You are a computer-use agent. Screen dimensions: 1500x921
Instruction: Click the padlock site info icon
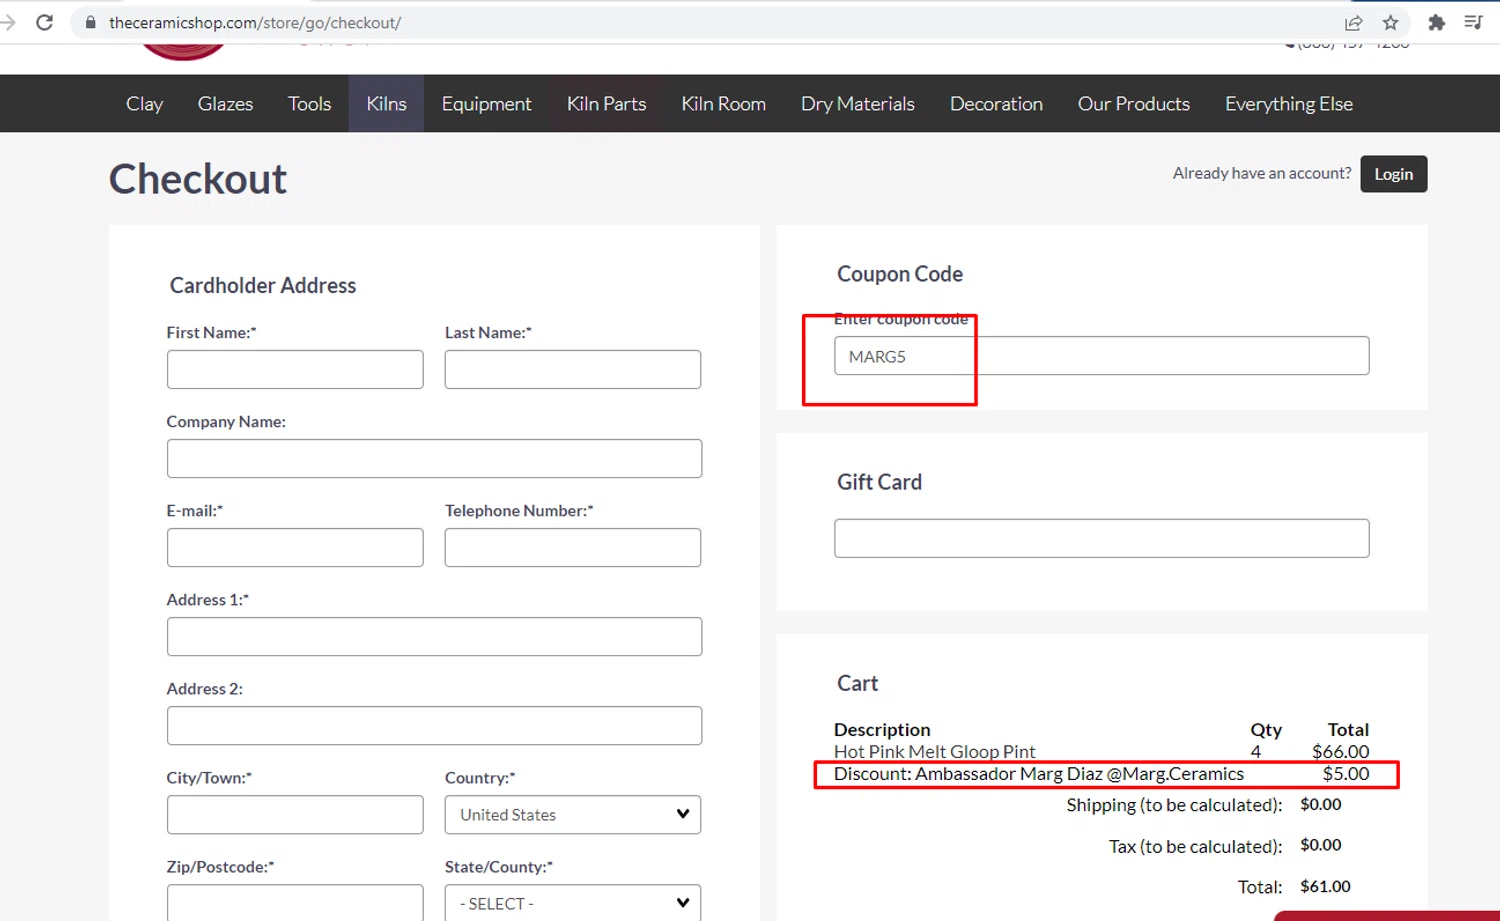point(90,22)
